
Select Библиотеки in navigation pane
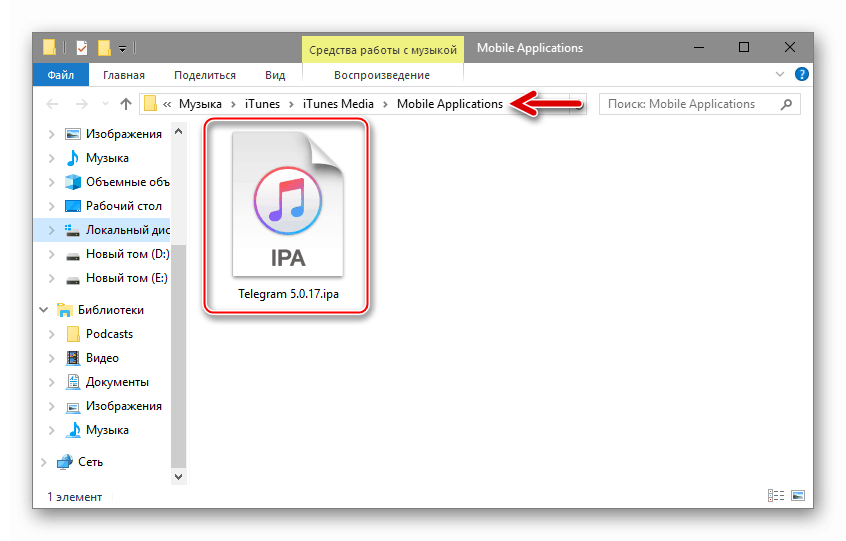point(111,310)
